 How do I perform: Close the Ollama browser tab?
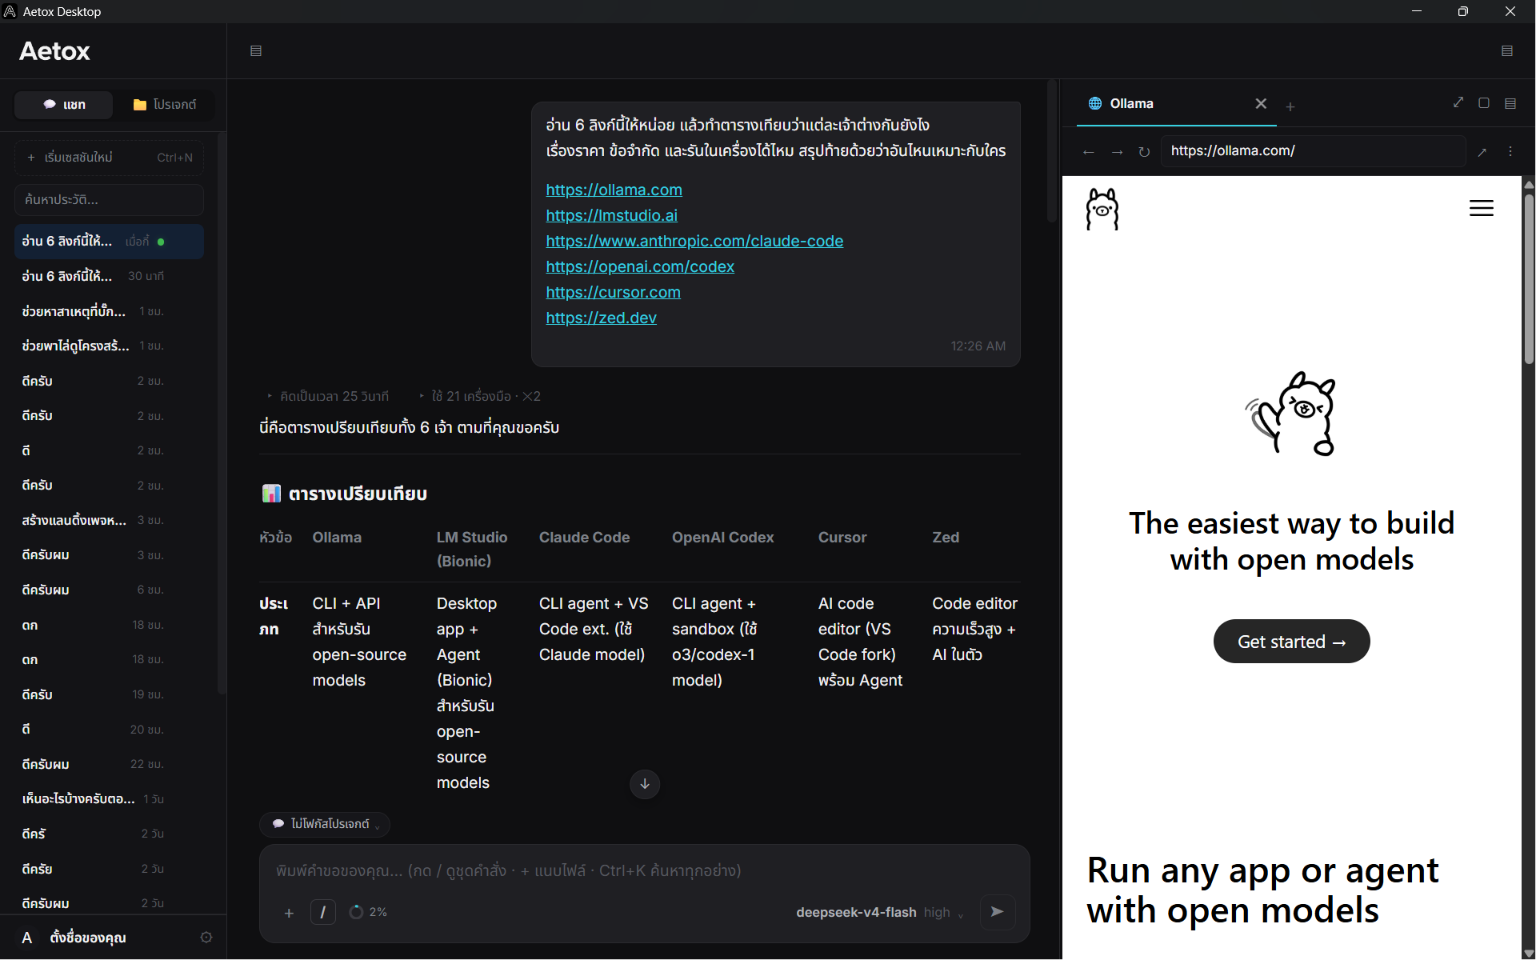point(1261,104)
